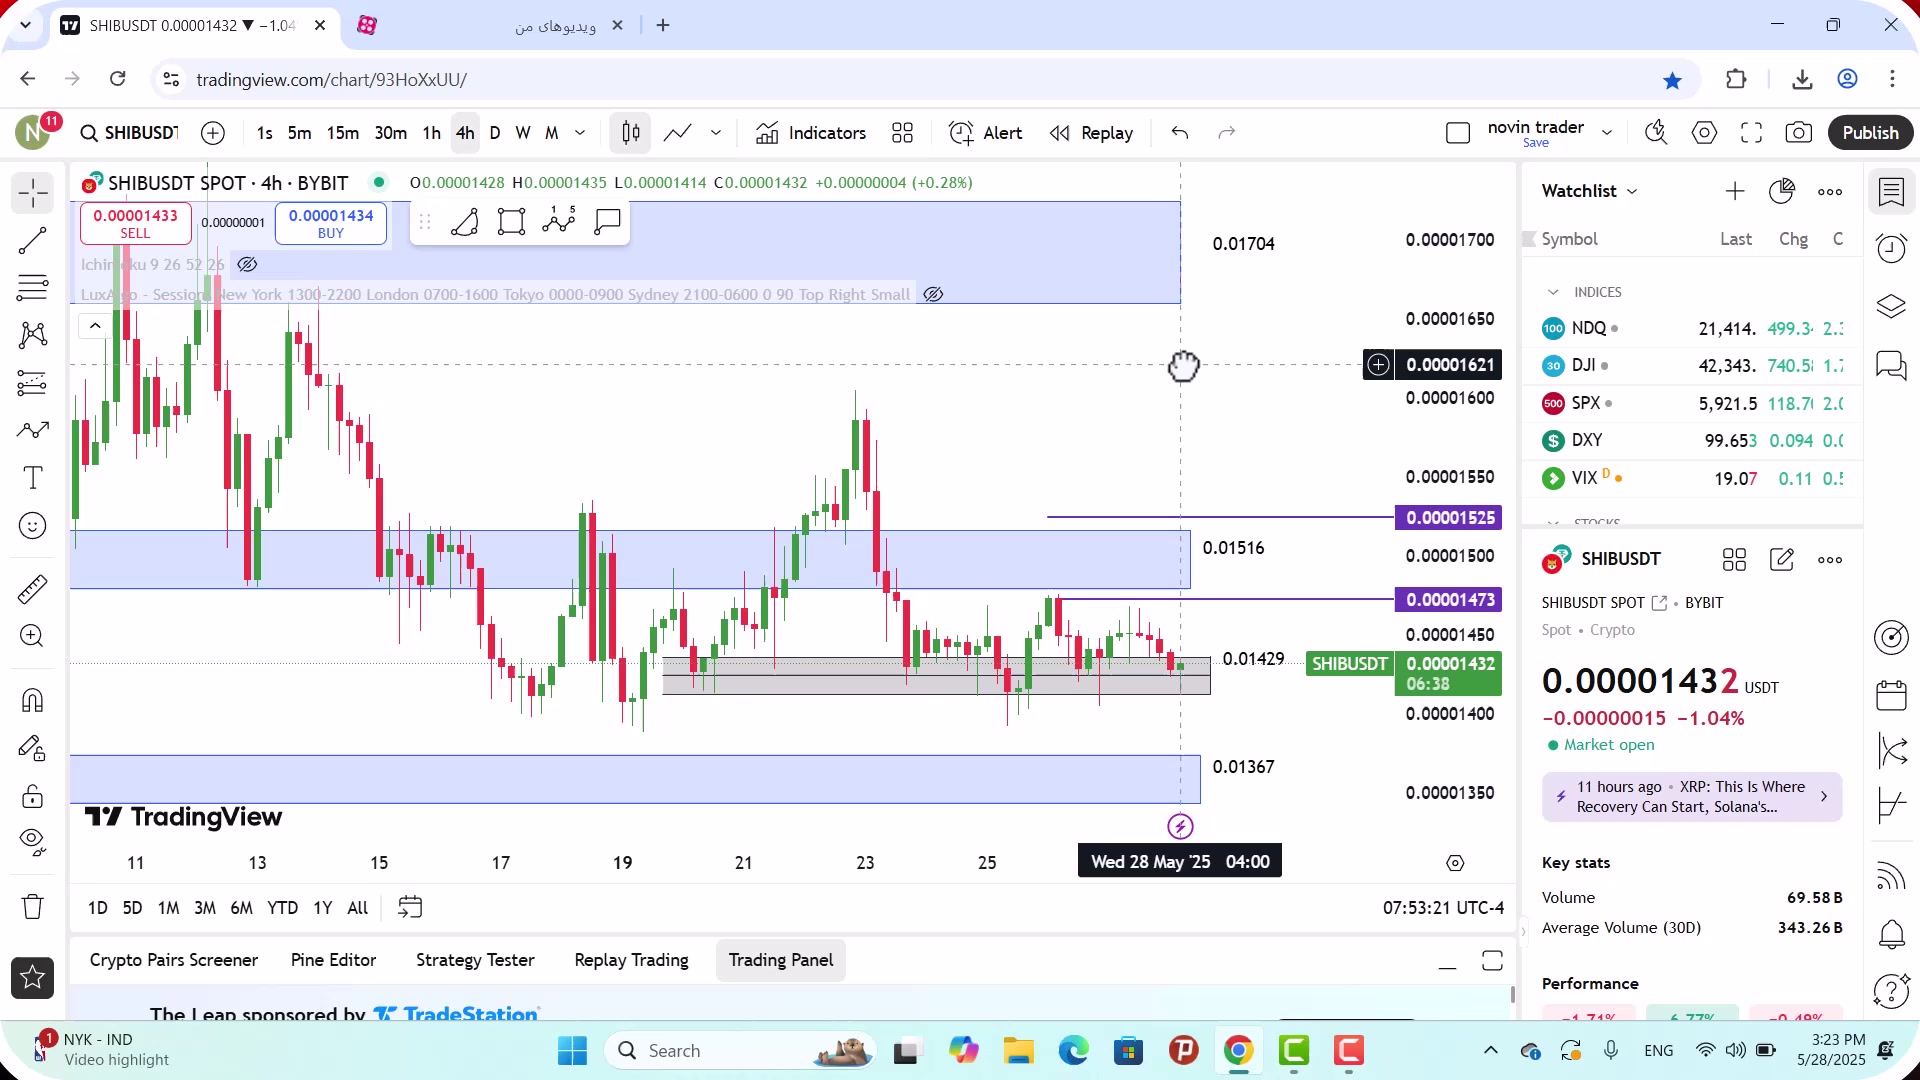Open the indicator templates grid
Viewport: 1920px width, 1080px height.
coord(903,133)
